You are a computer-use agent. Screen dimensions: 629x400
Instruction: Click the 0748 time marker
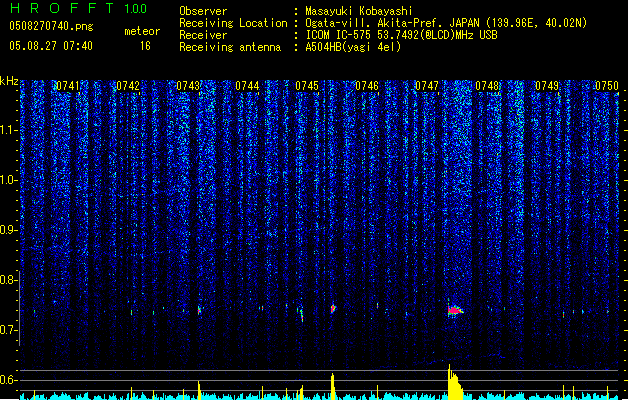point(487,86)
